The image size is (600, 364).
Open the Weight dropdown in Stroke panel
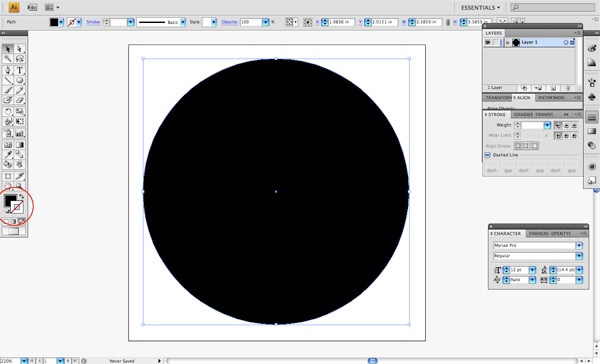[547, 125]
